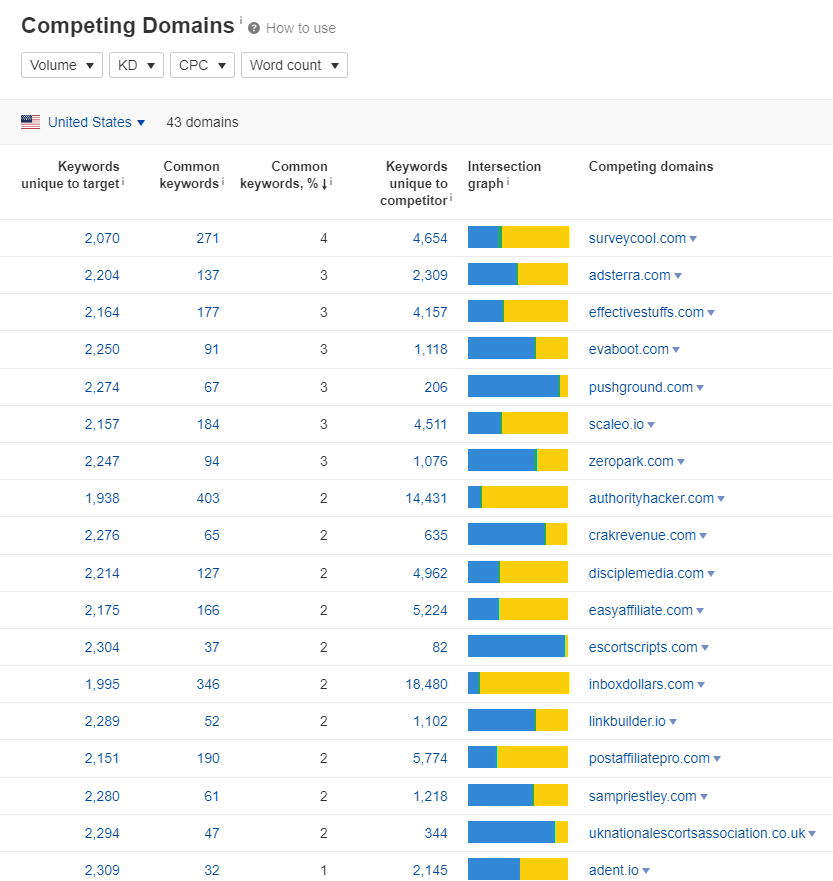Open the effectivestuffs.com competing domain link
Viewport: 833px width, 881px height.
point(646,312)
